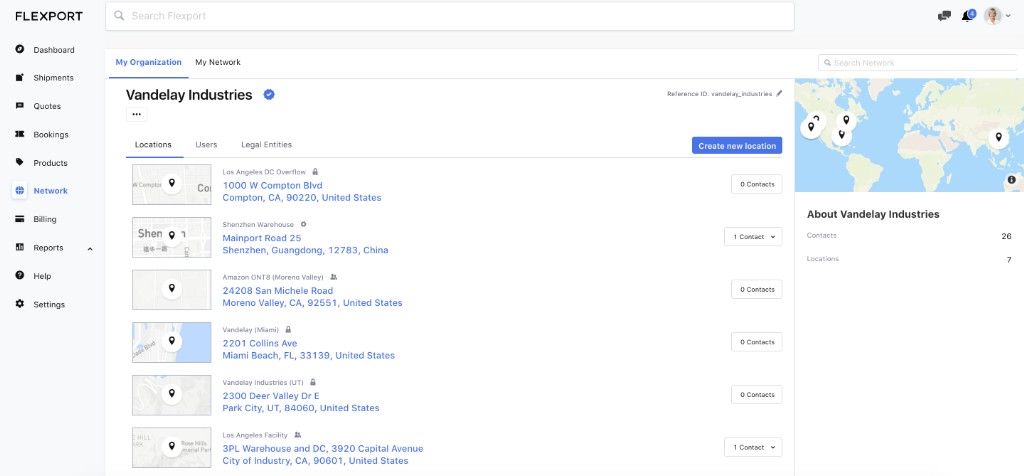Screen dimensions: 1024x476
Task: Click the lock icon beside Vandelay Industries (UT)
Action: [313, 382]
